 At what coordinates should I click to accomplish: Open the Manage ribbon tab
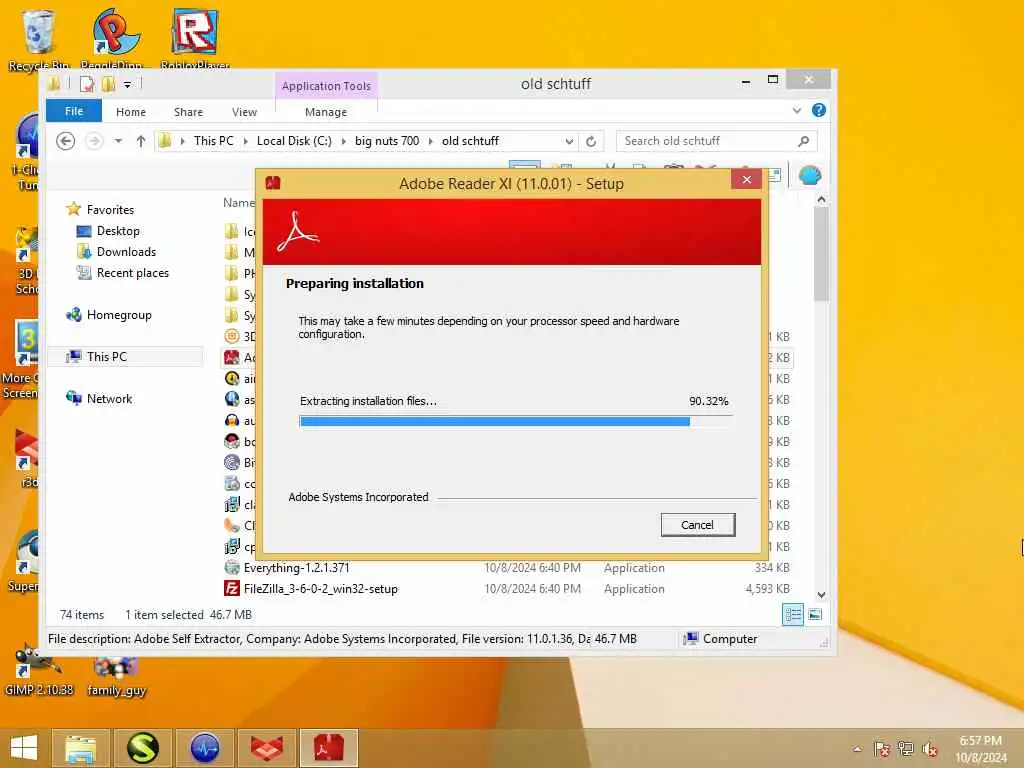pos(326,112)
